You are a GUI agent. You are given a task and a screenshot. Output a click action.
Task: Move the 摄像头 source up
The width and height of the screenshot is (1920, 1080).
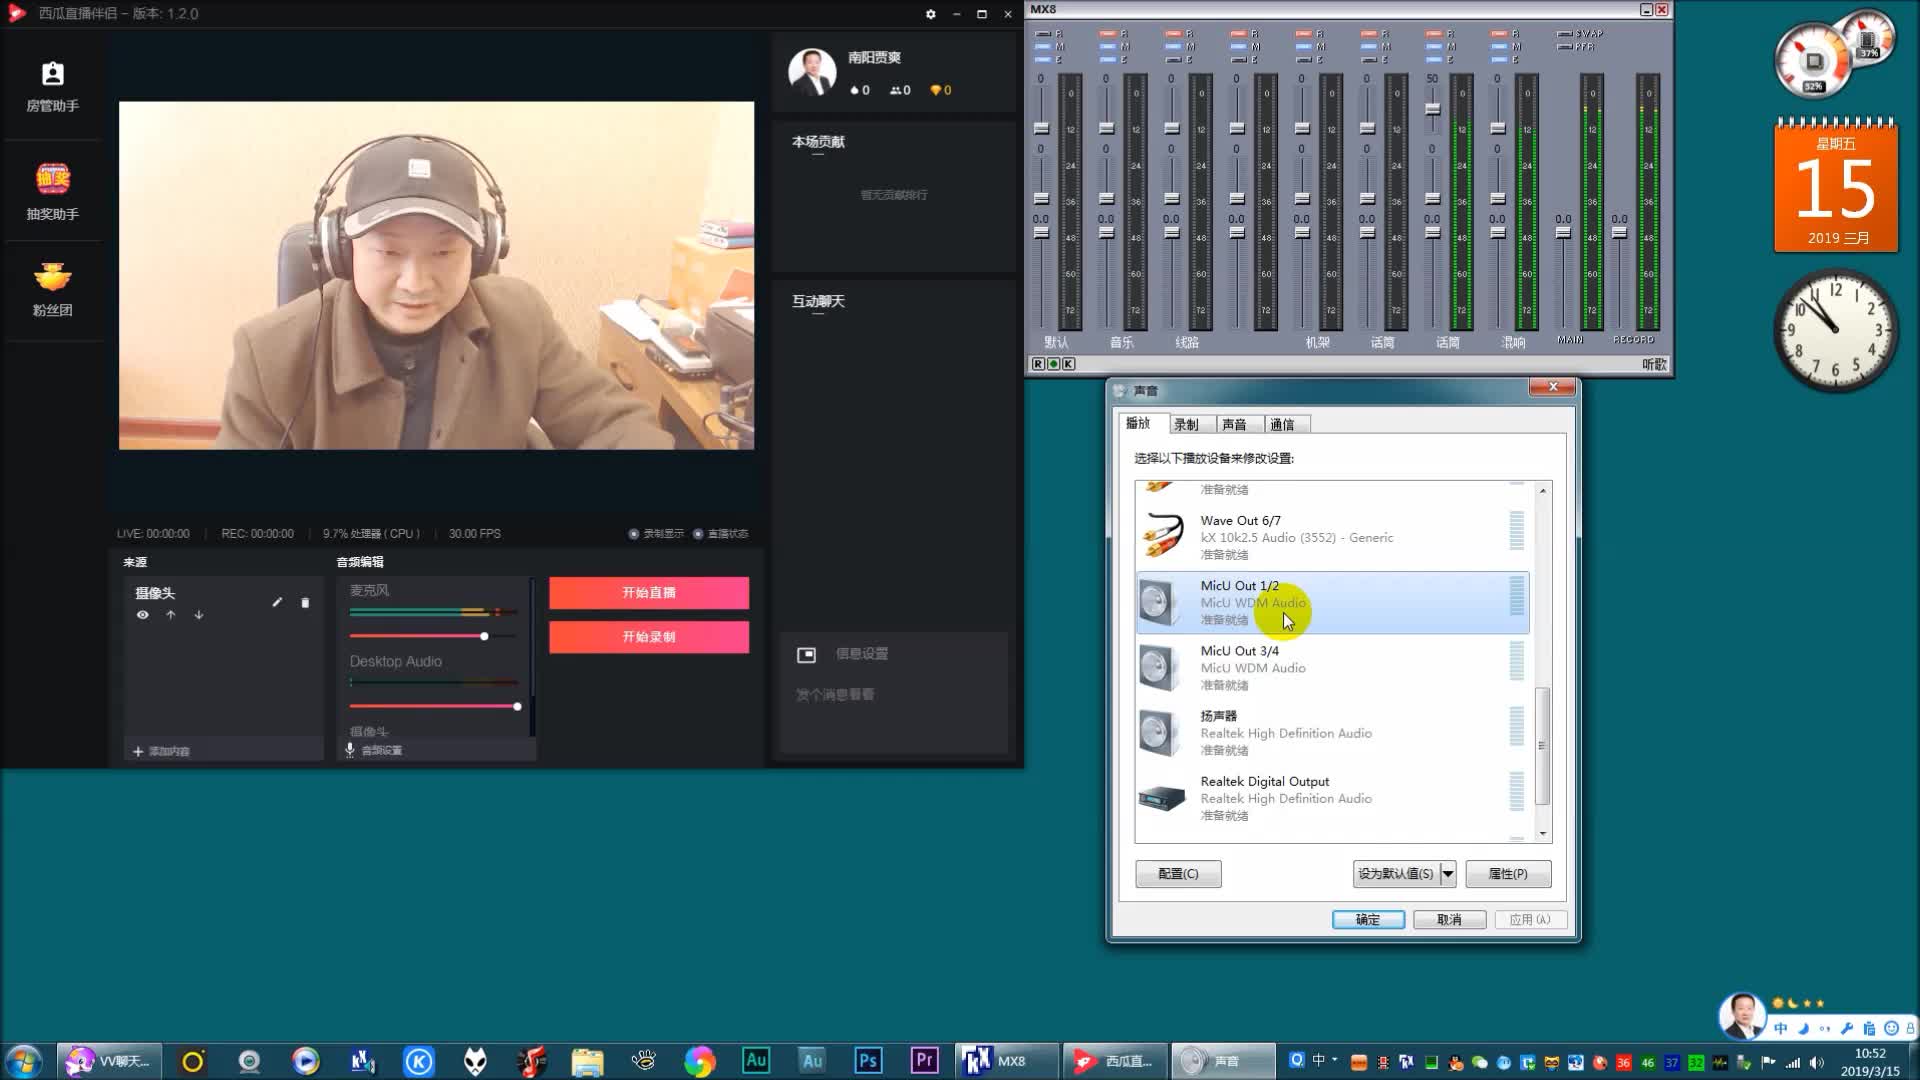171,615
